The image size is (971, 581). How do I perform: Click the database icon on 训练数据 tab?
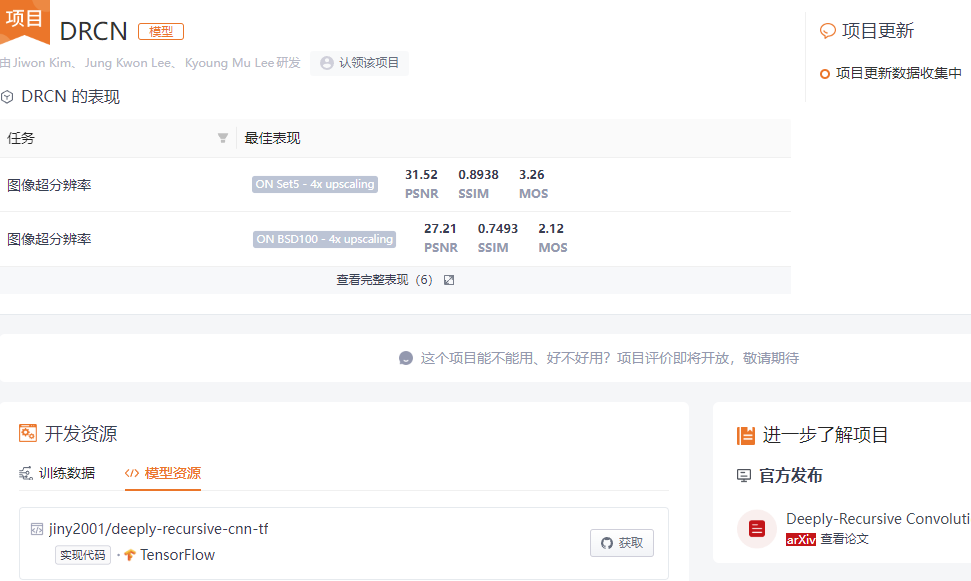pyautogui.click(x=26, y=474)
